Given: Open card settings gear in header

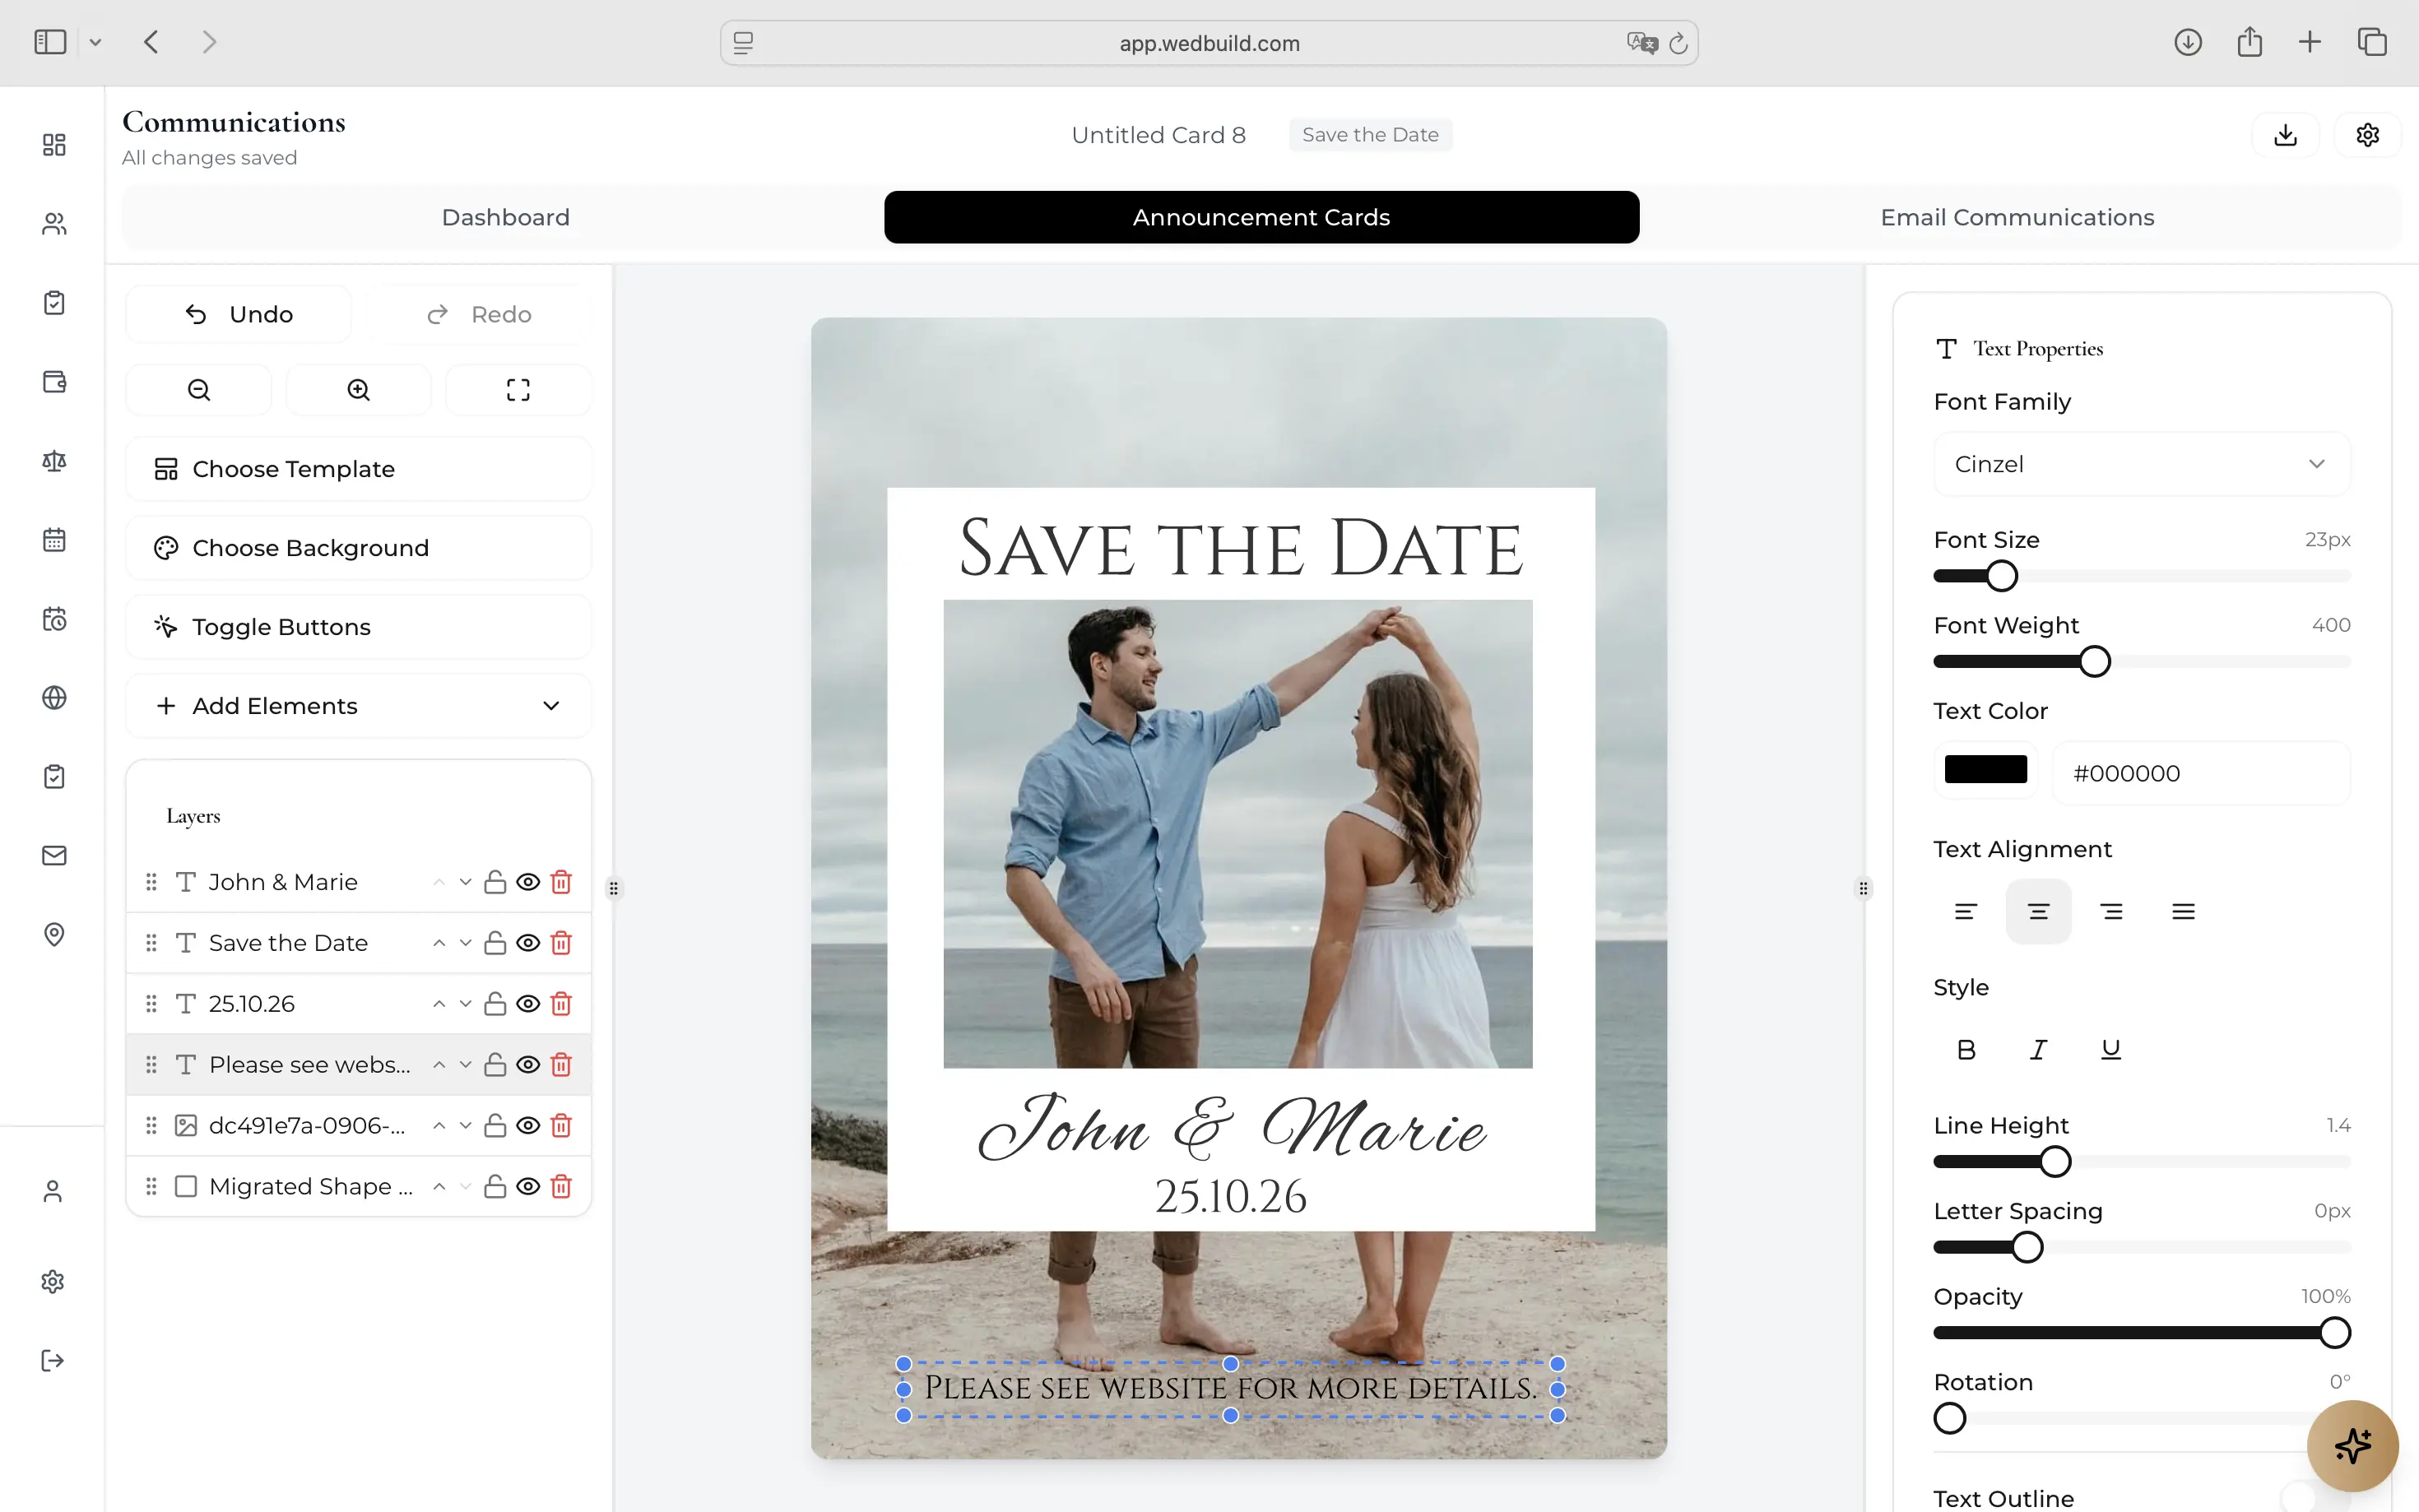Looking at the screenshot, I should pyautogui.click(x=2367, y=135).
